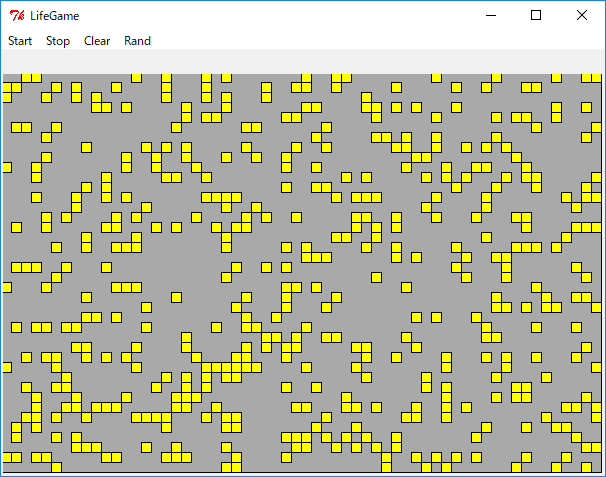Select the Stop menu item
The height and width of the screenshot is (477, 606).
pos(58,41)
